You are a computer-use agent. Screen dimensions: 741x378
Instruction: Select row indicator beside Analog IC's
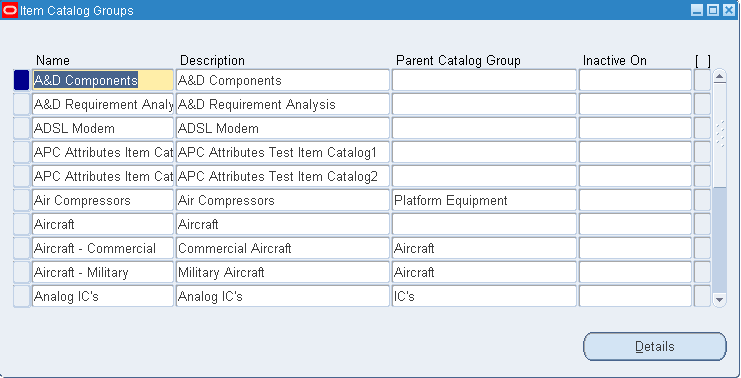coord(21,296)
